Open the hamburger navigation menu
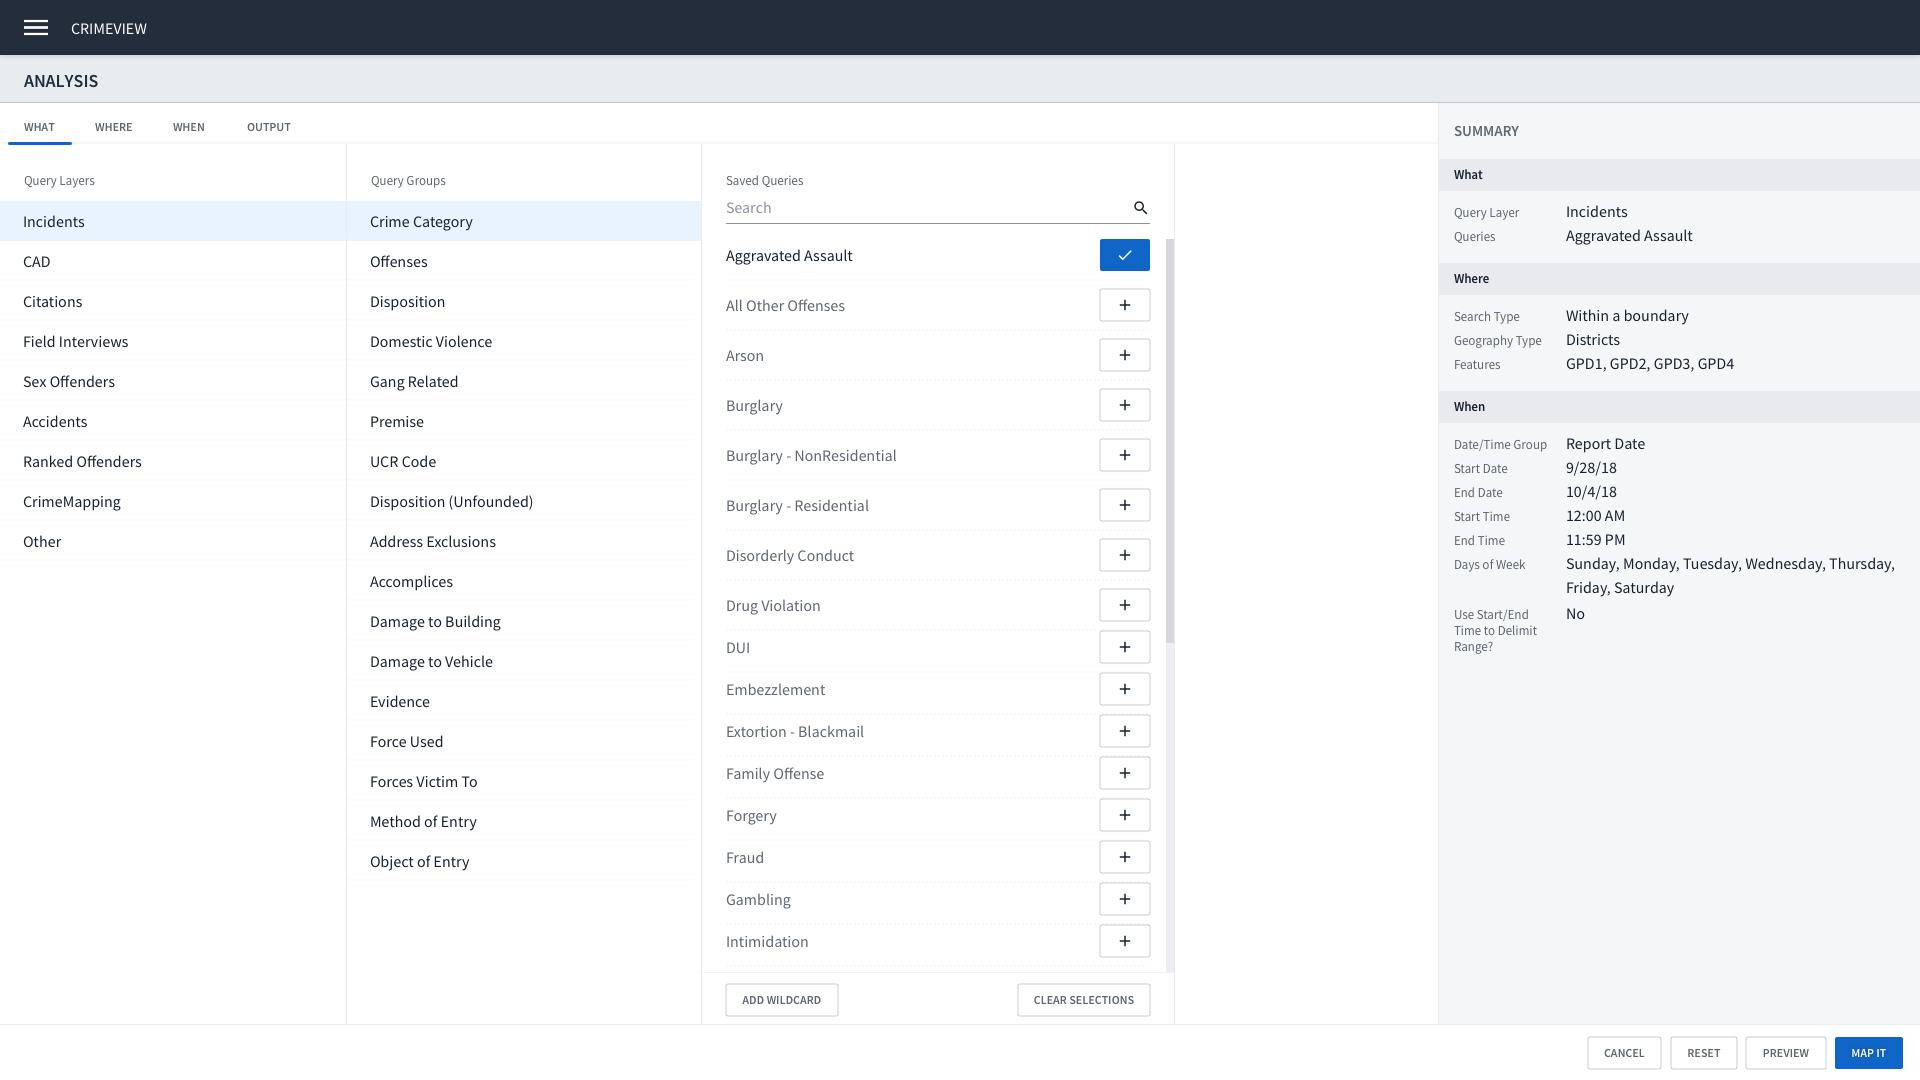The width and height of the screenshot is (1920, 1080). (x=36, y=28)
